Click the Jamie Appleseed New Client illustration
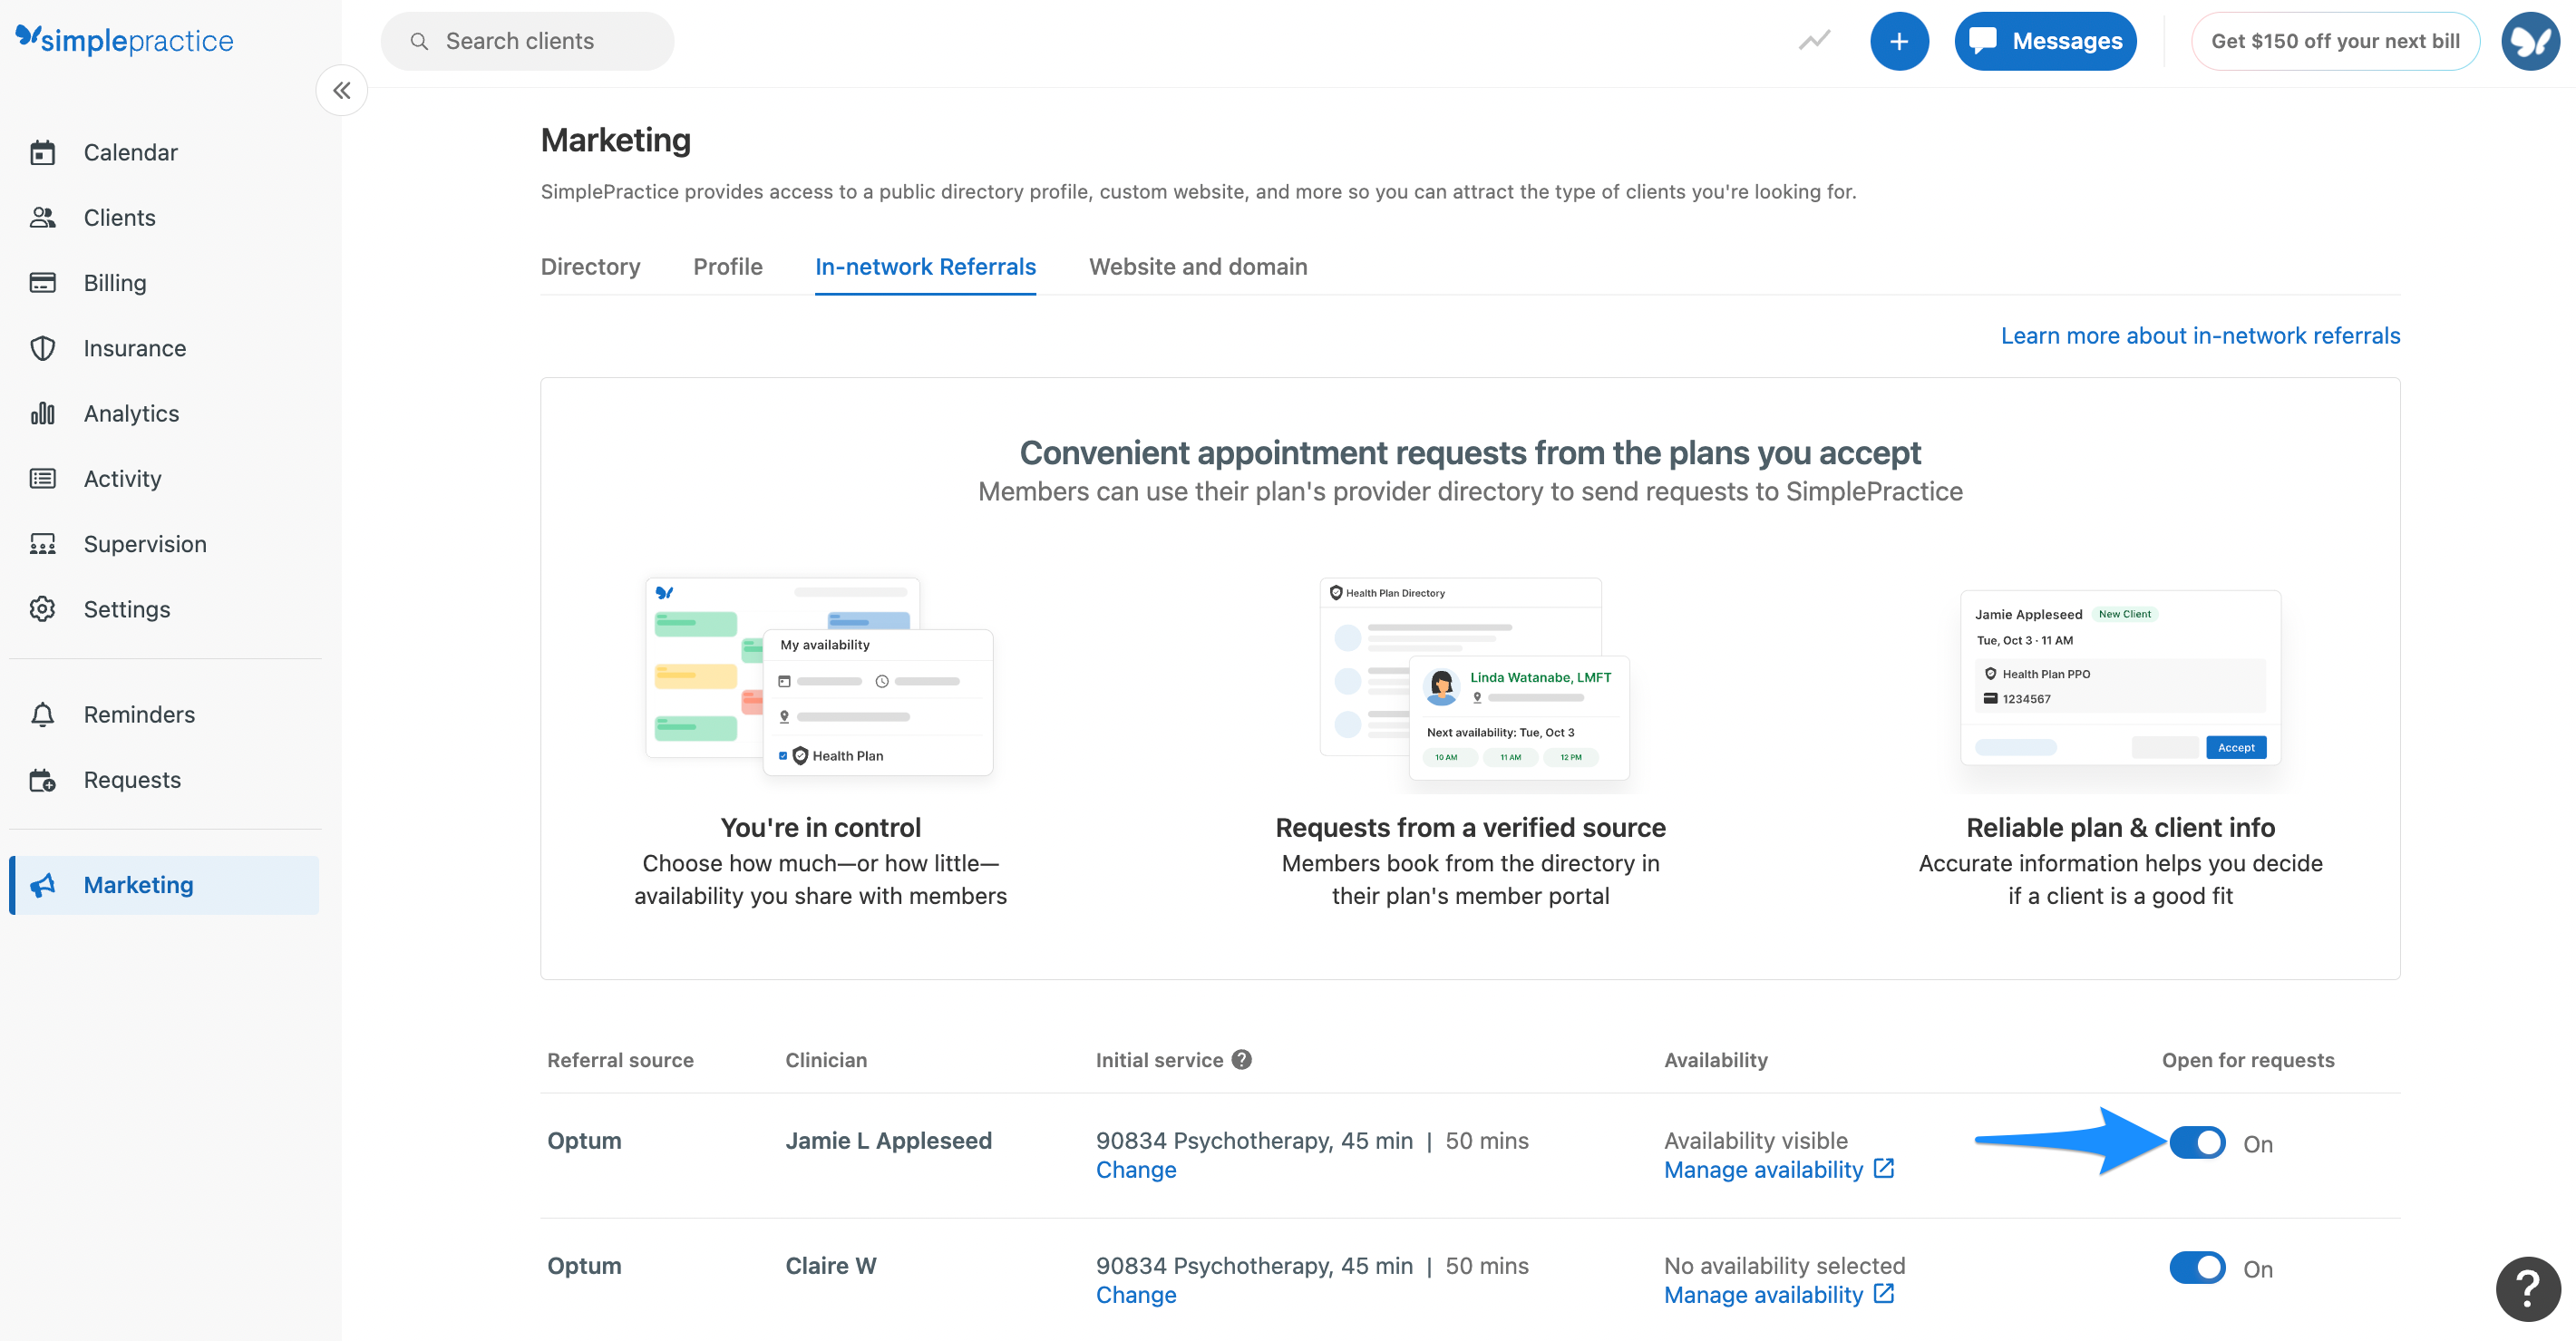The width and height of the screenshot is (2576, 1341). click(x=2120, y=678)
